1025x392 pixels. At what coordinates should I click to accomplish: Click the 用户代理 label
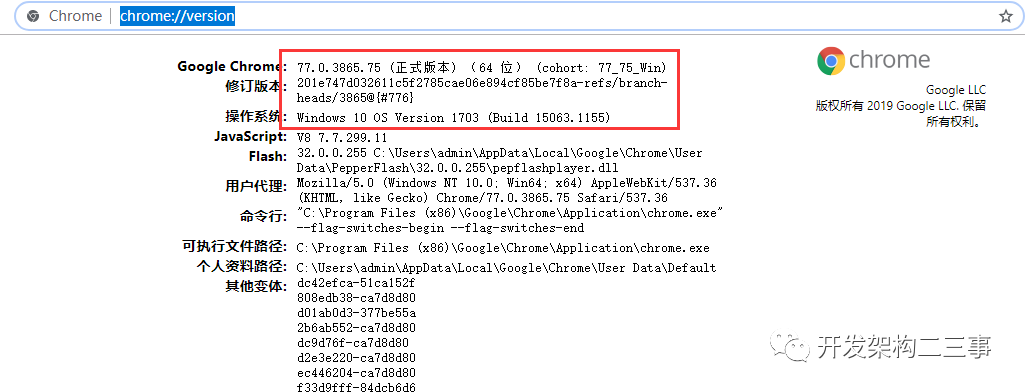click(x=256, y=186)
